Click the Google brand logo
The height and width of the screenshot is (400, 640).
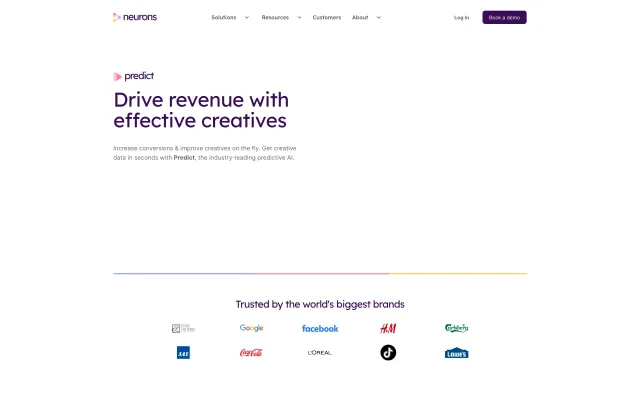251,328
